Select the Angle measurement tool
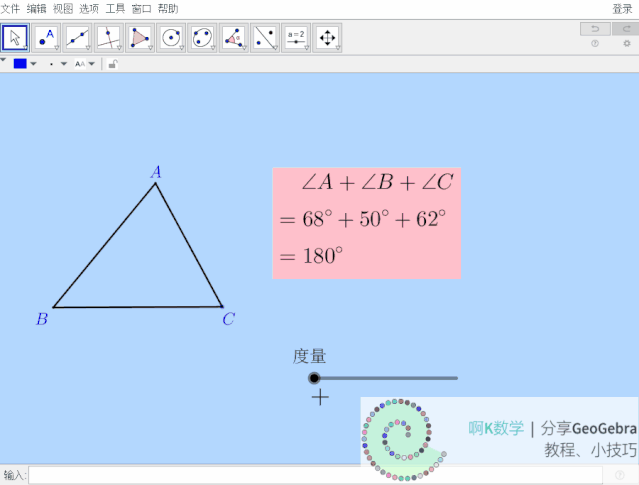The image size is (639, 485). point(234,38)
